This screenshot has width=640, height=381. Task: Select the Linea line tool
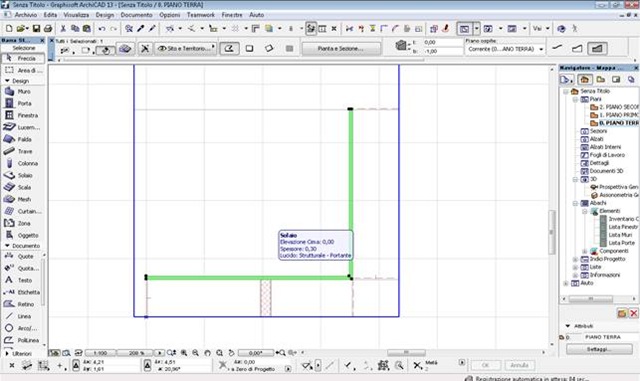coord(21,316)
